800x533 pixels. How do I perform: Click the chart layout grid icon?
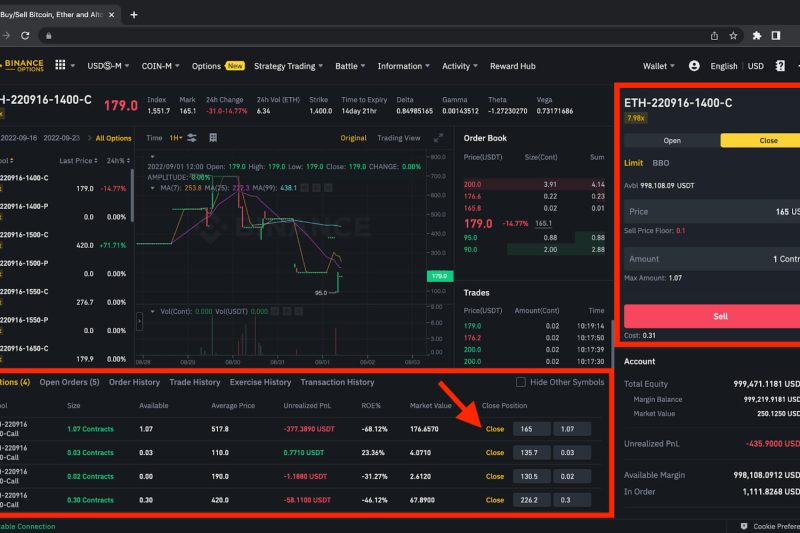213,138
